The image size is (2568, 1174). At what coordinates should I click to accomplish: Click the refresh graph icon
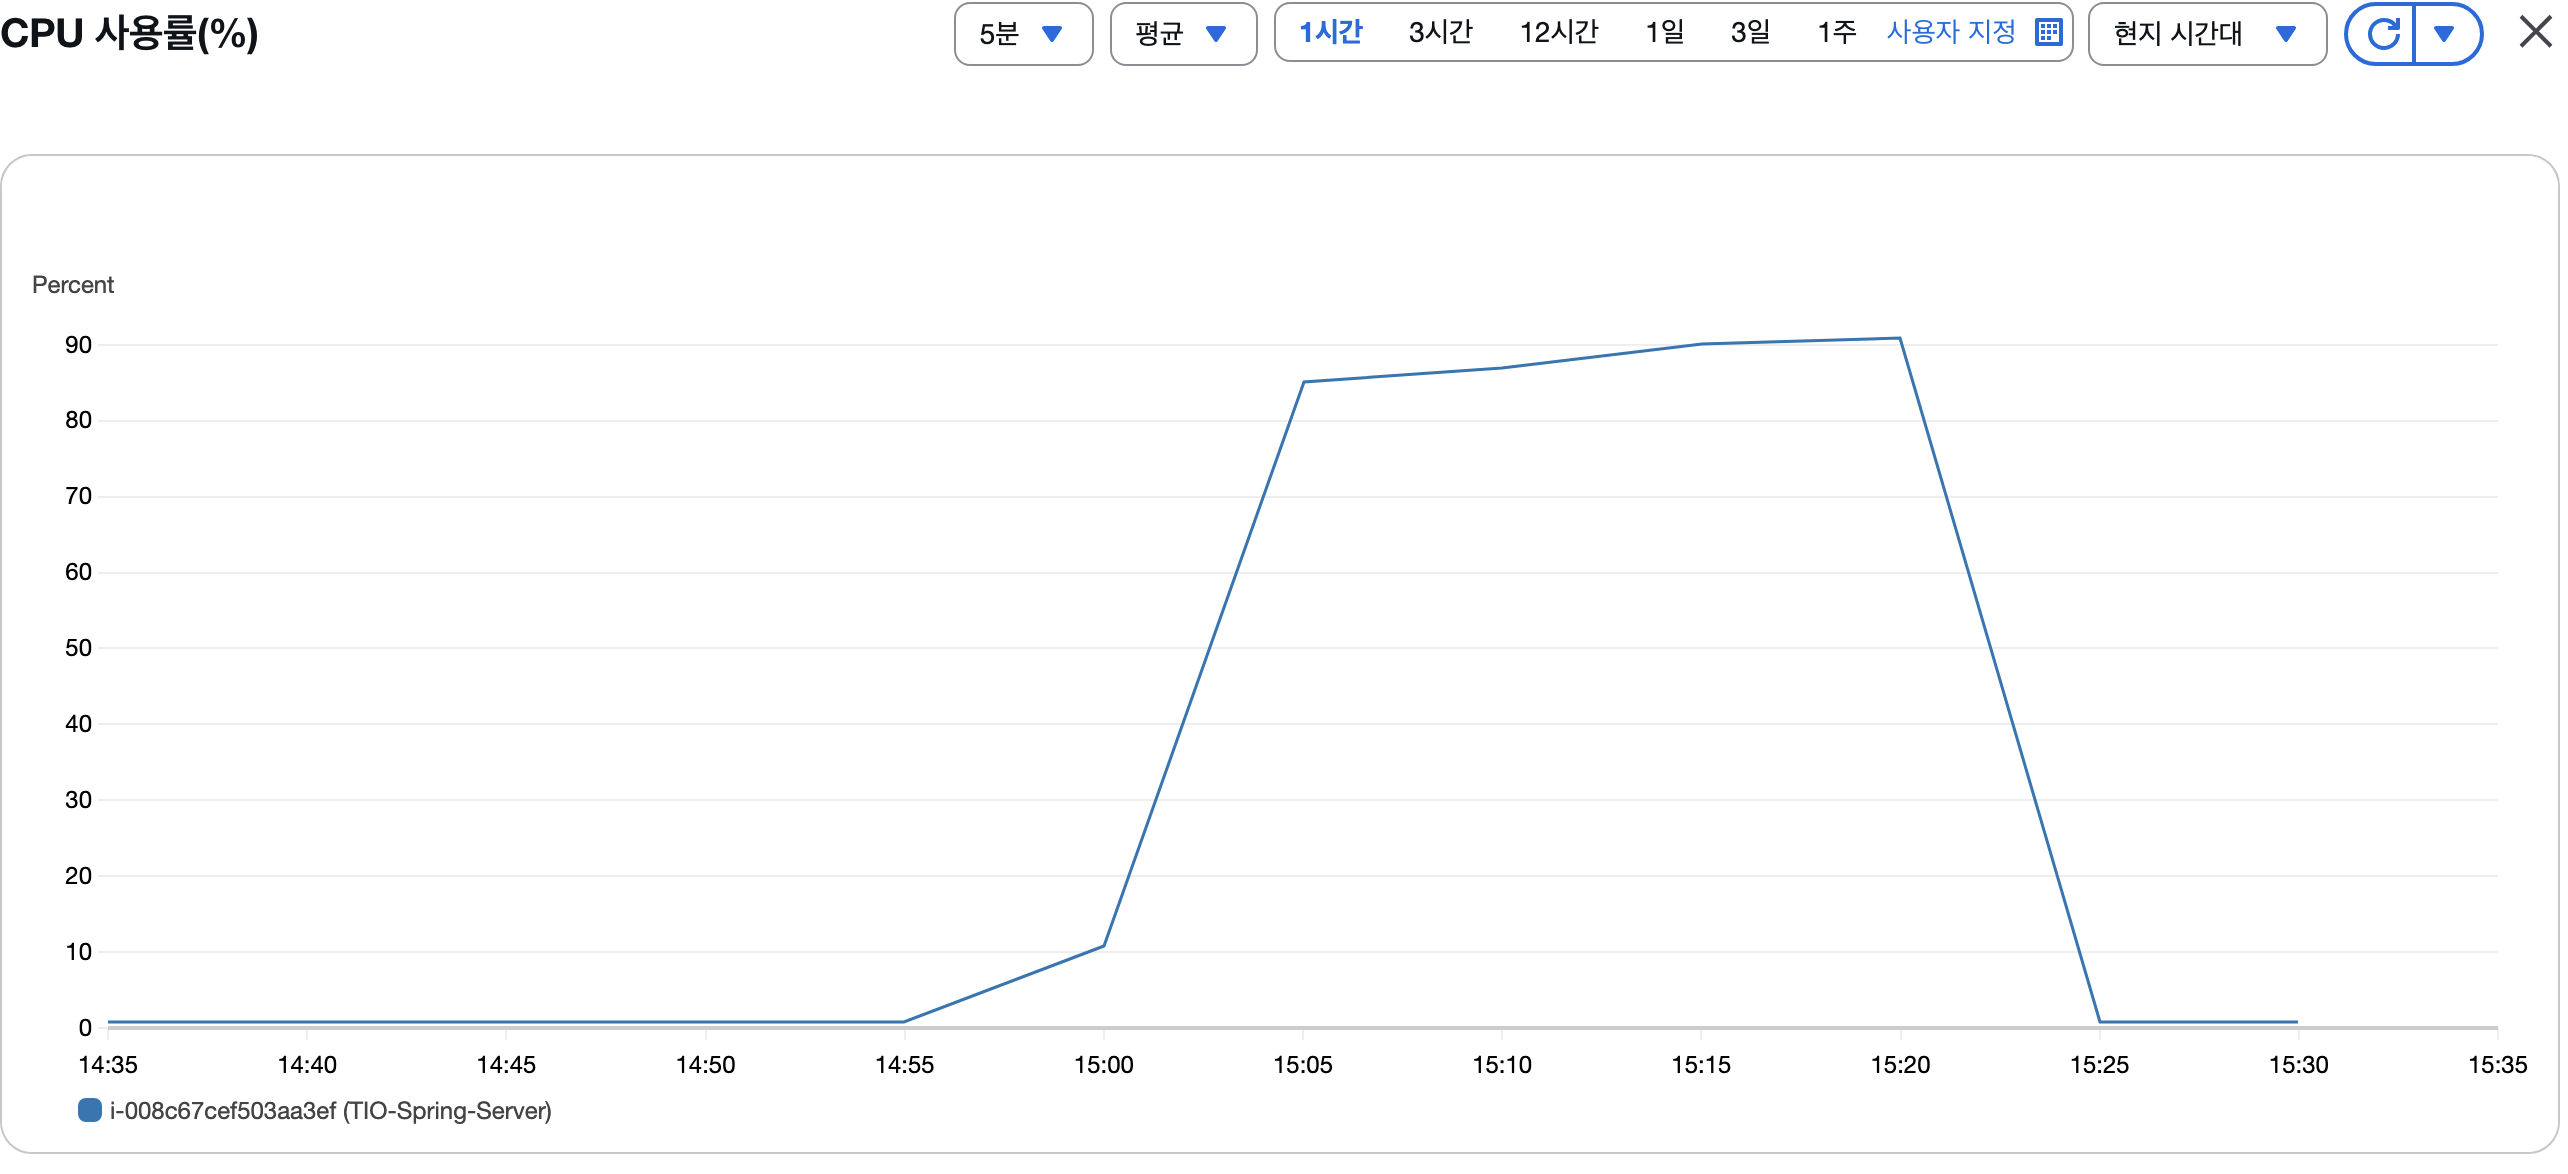tap(2381, 34)
